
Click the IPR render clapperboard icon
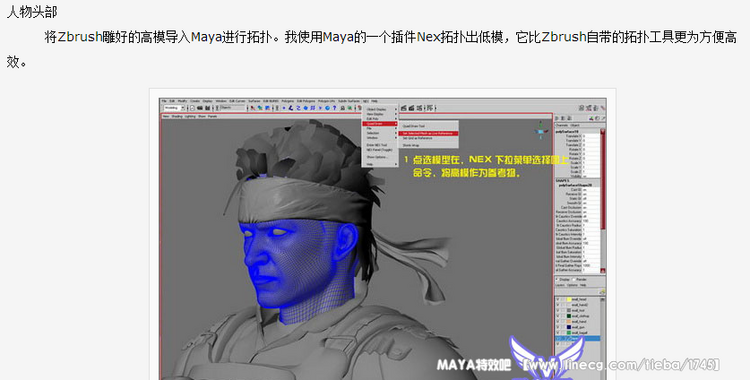pos(411,108)
